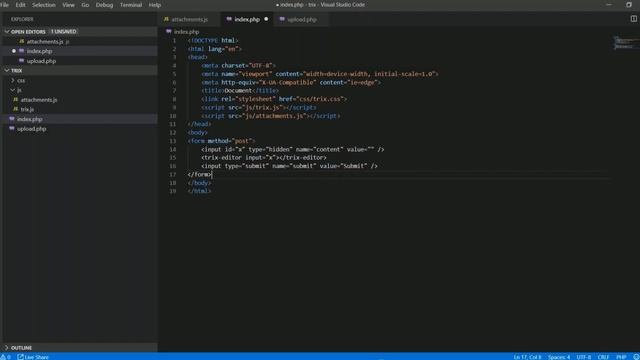Click the link rel="stylesheet" line

274,99
